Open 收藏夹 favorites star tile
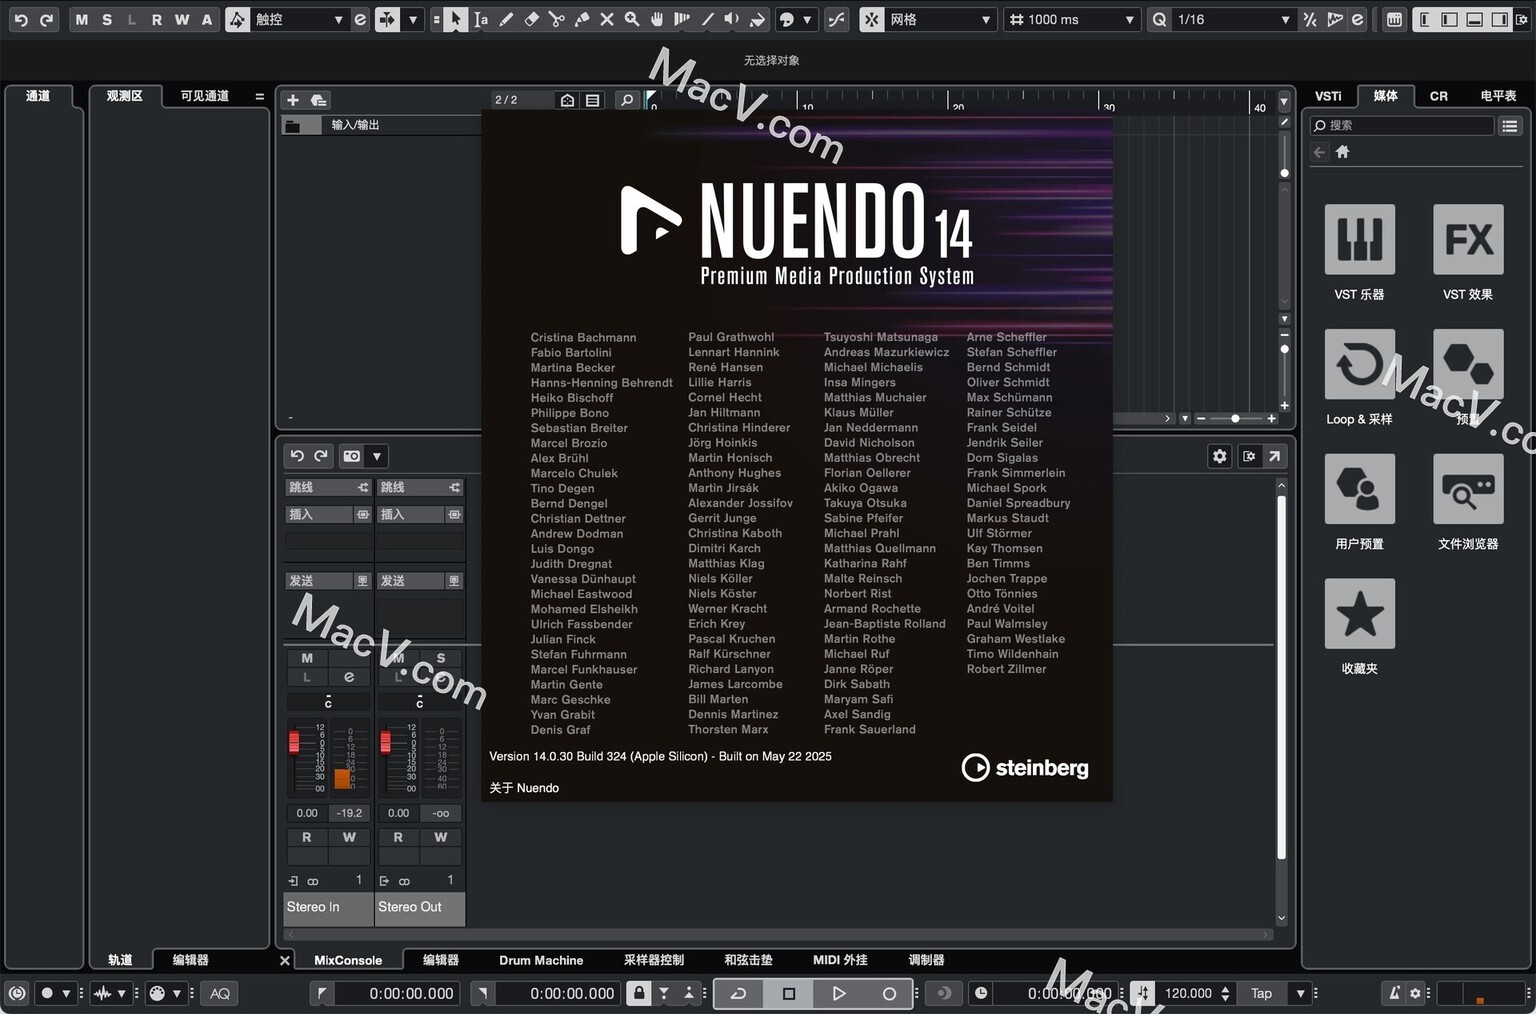Viewport: 1536px width, 1014px height. pyautogui.click(x=1359, y=614)
